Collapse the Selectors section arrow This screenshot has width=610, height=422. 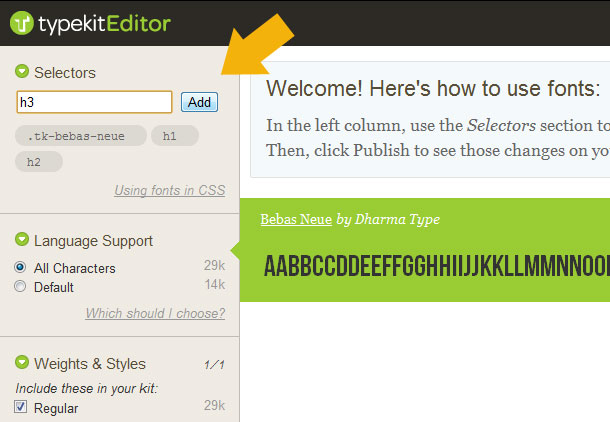click(x=22, y=71)
